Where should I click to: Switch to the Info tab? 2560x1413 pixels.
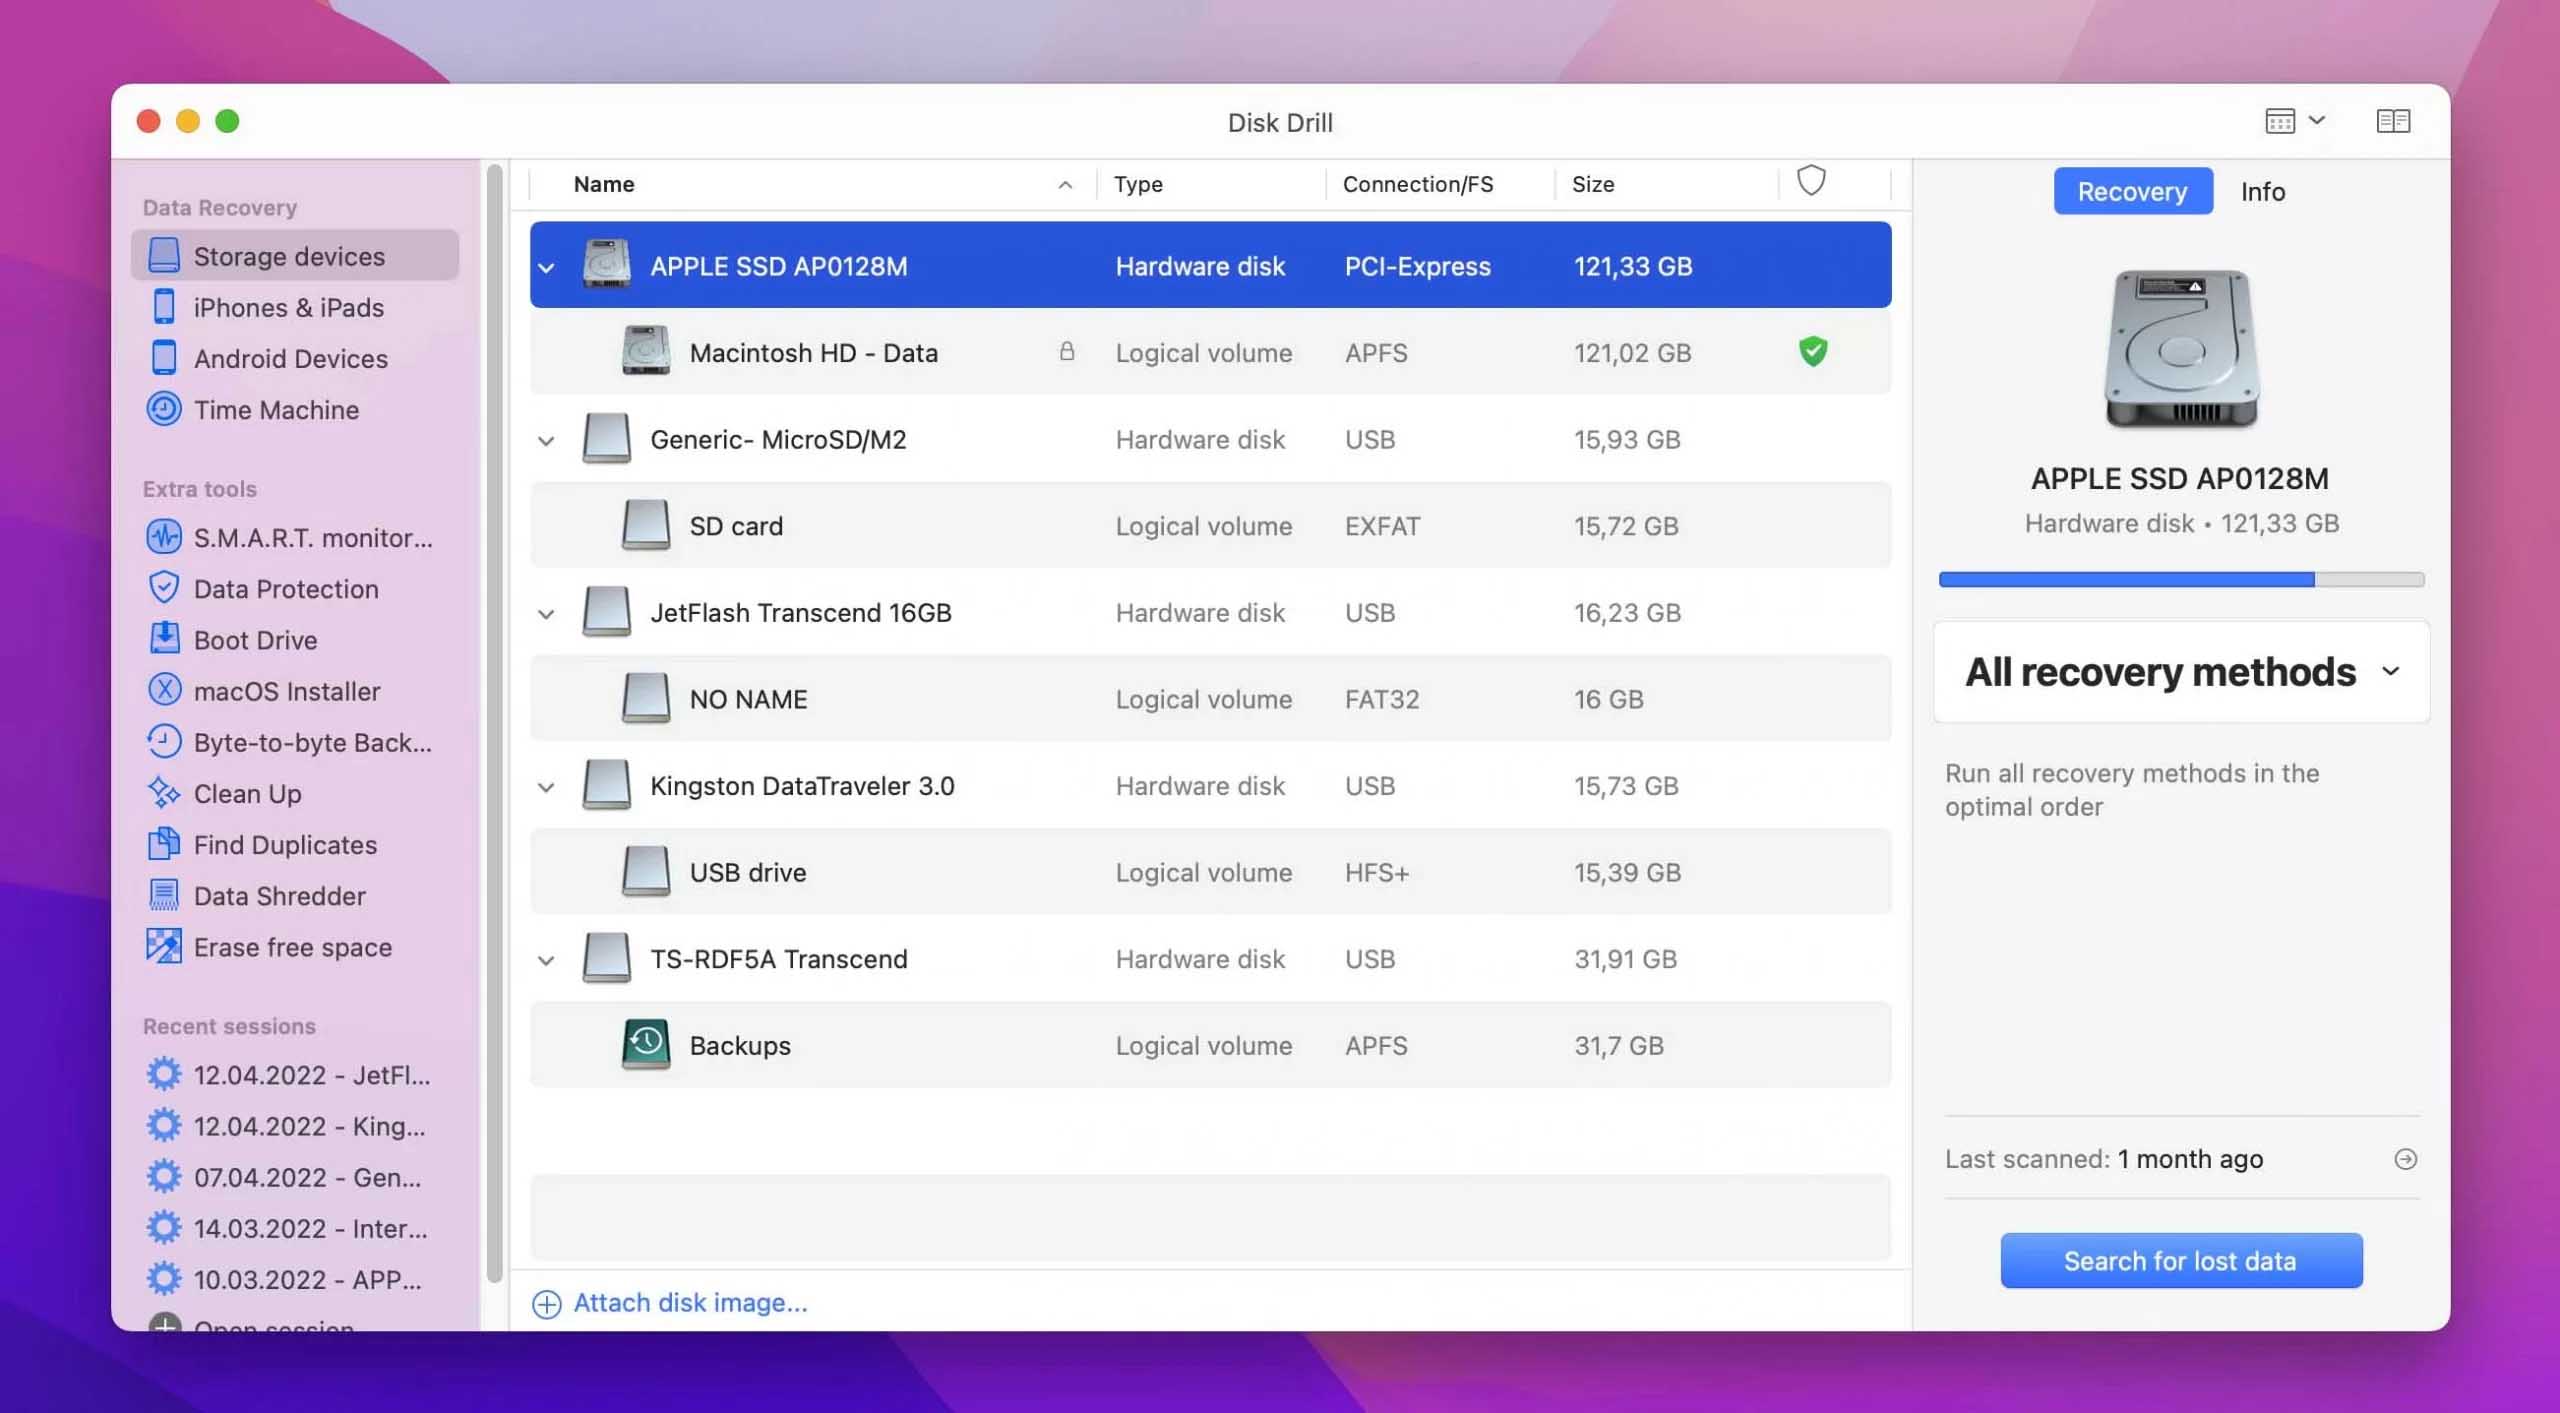2262,191
